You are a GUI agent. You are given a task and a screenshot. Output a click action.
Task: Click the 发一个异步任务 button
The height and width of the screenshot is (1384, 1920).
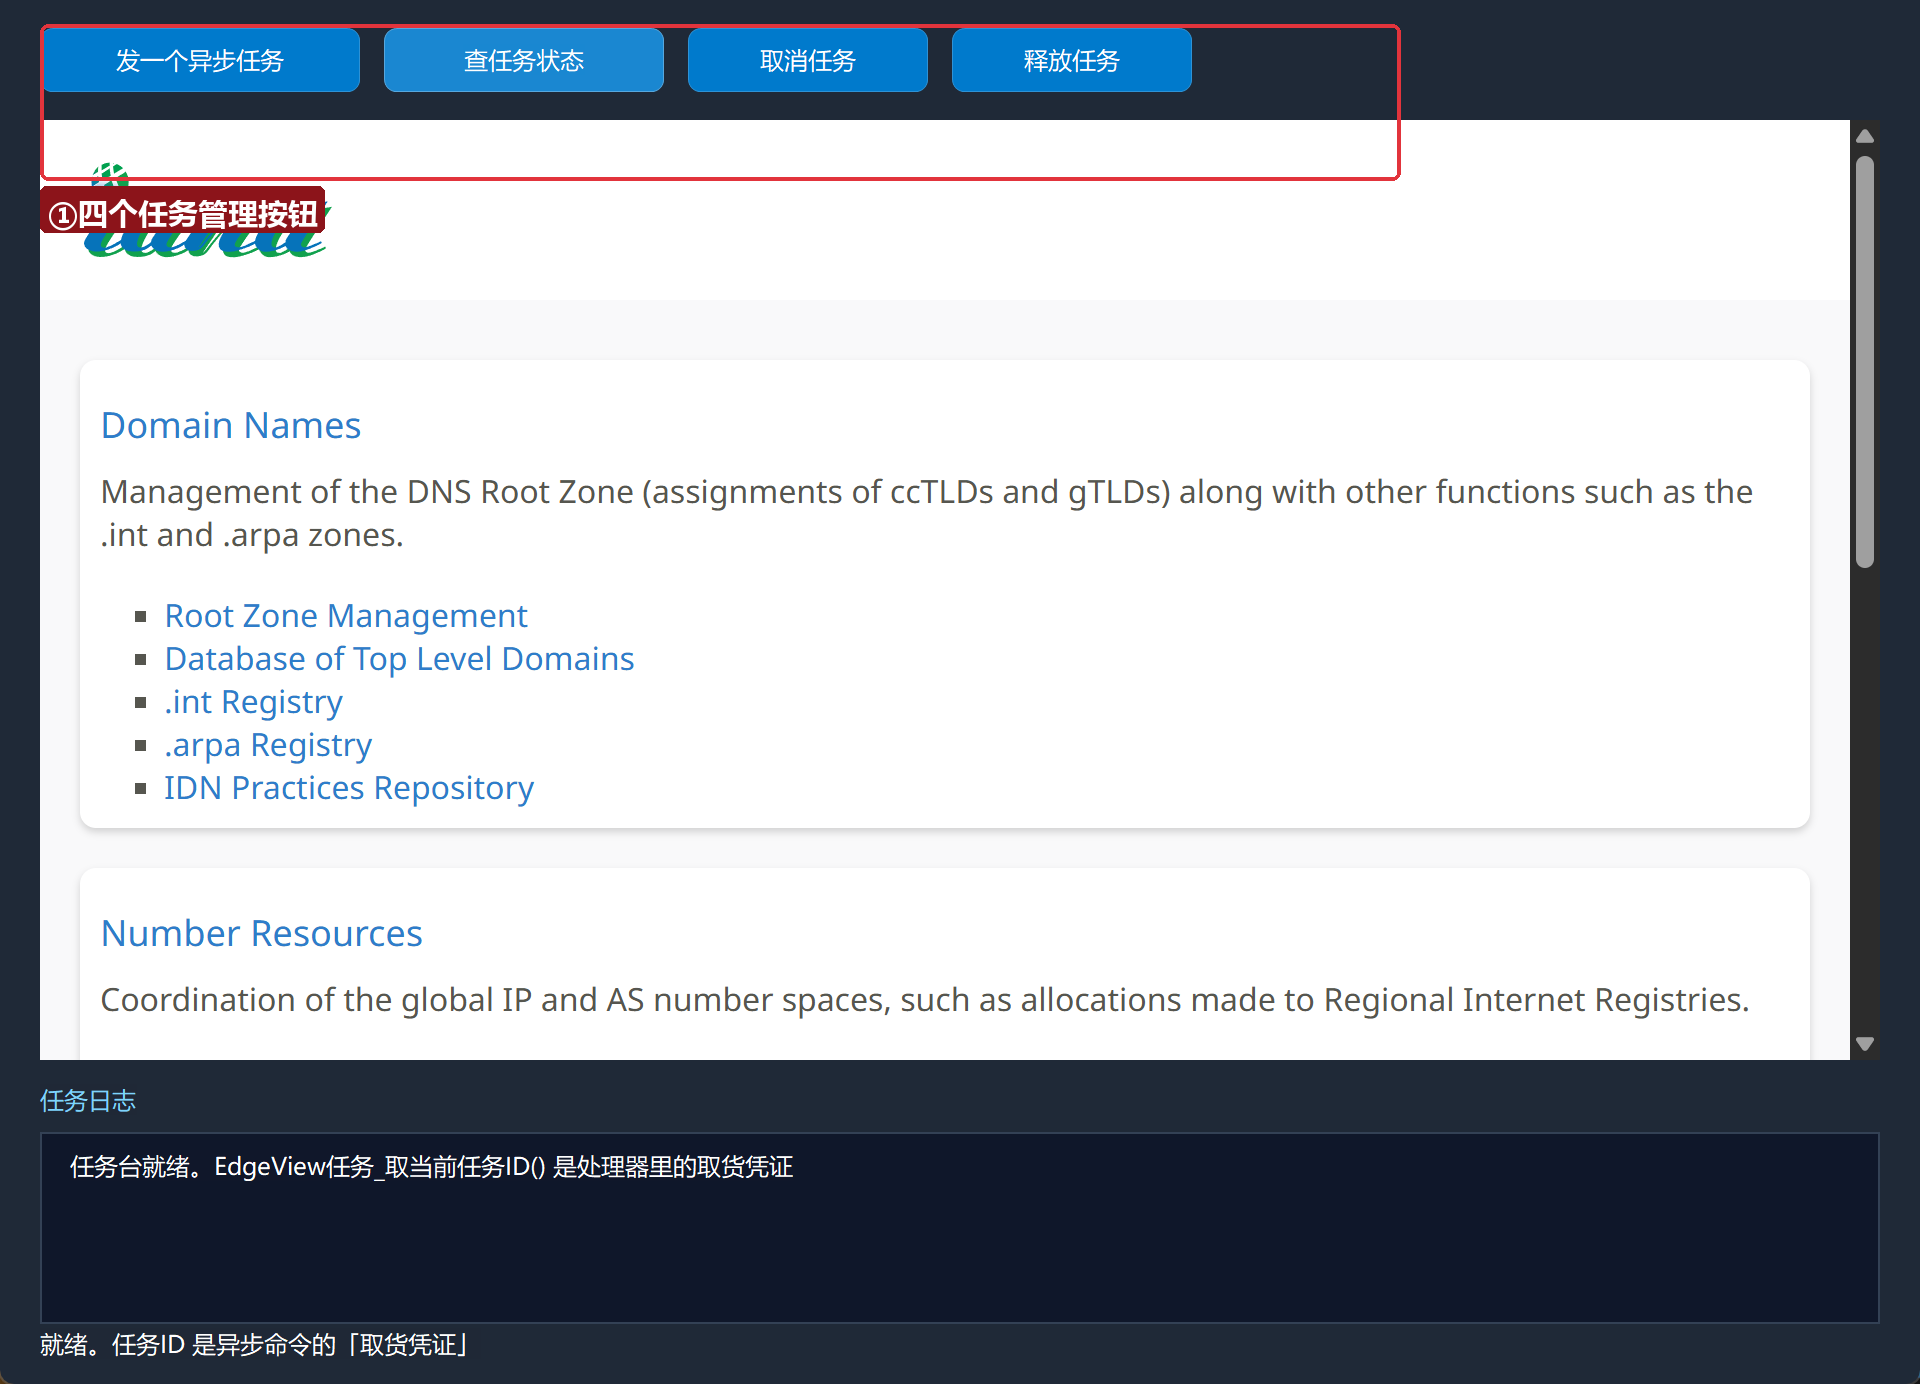pyautogui.click(x=200, y=60)
